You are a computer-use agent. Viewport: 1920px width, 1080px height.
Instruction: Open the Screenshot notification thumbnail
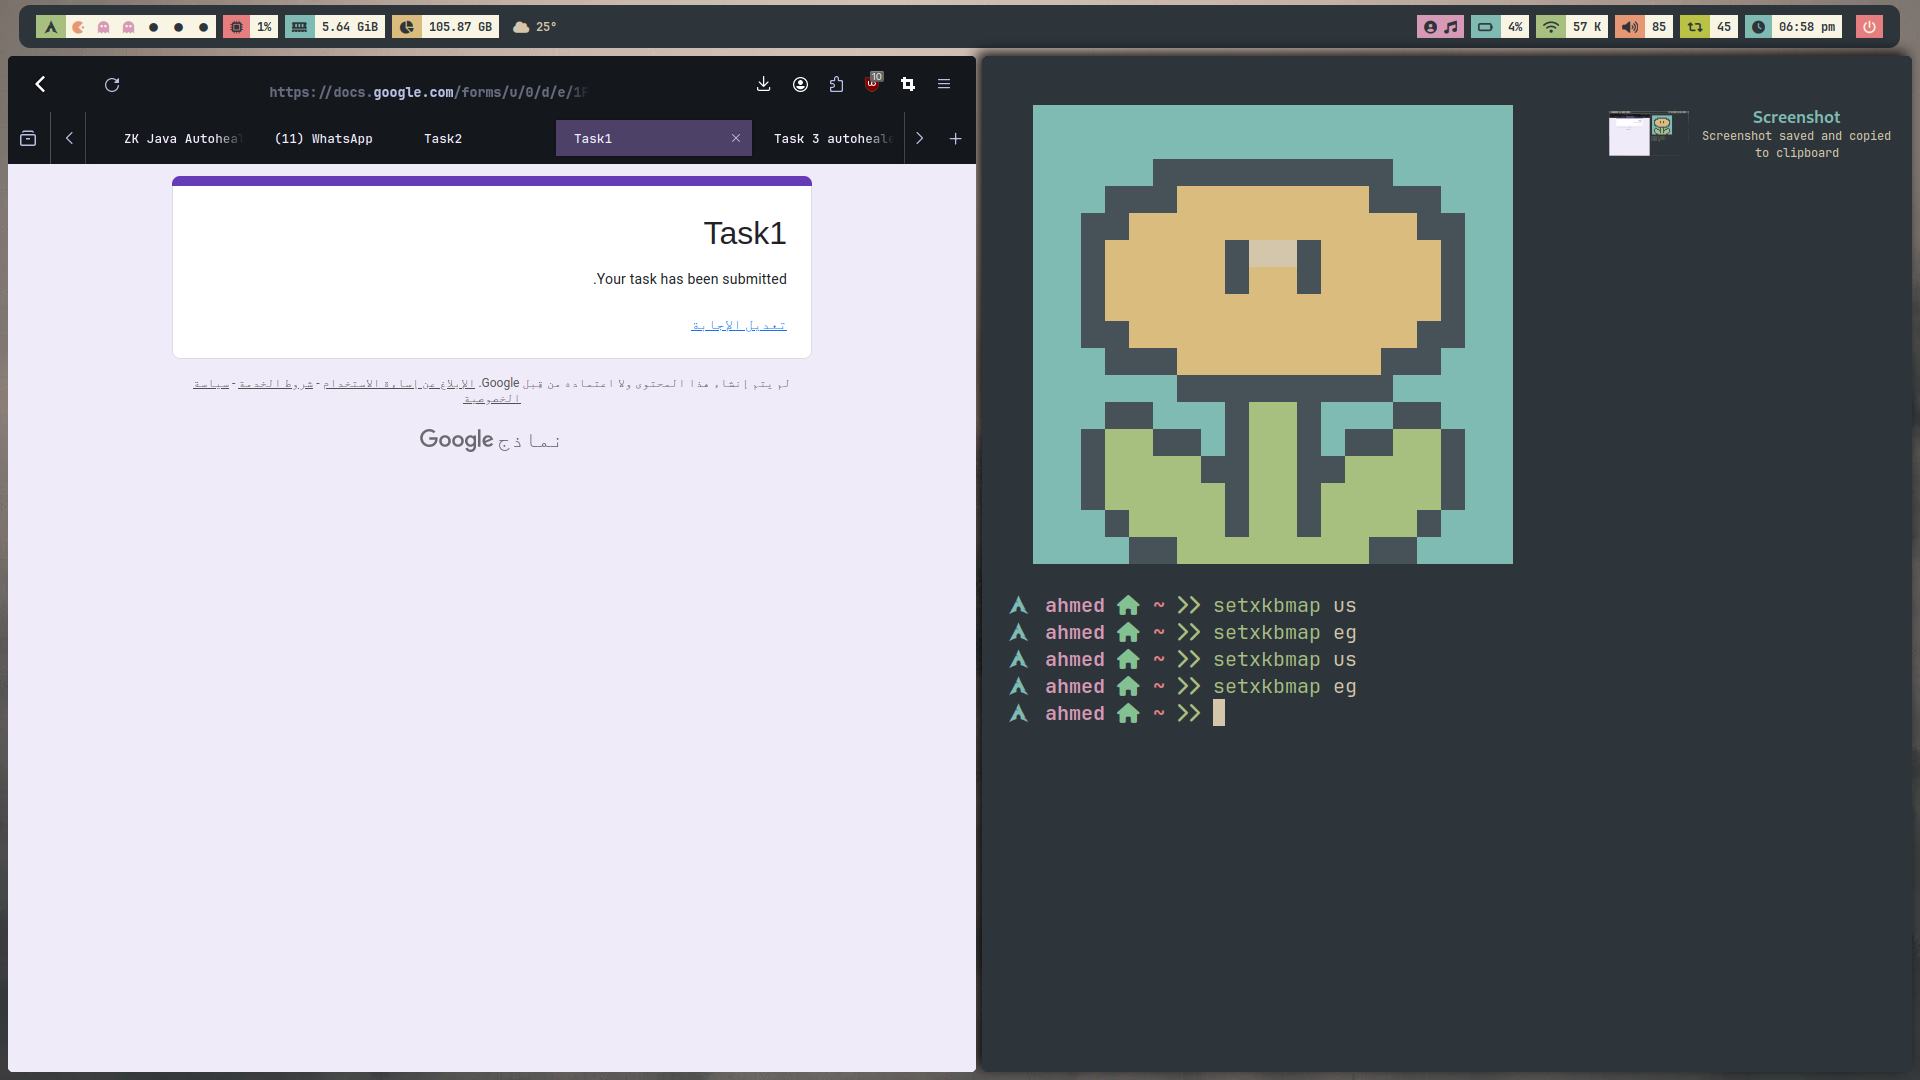[1648, 134]
